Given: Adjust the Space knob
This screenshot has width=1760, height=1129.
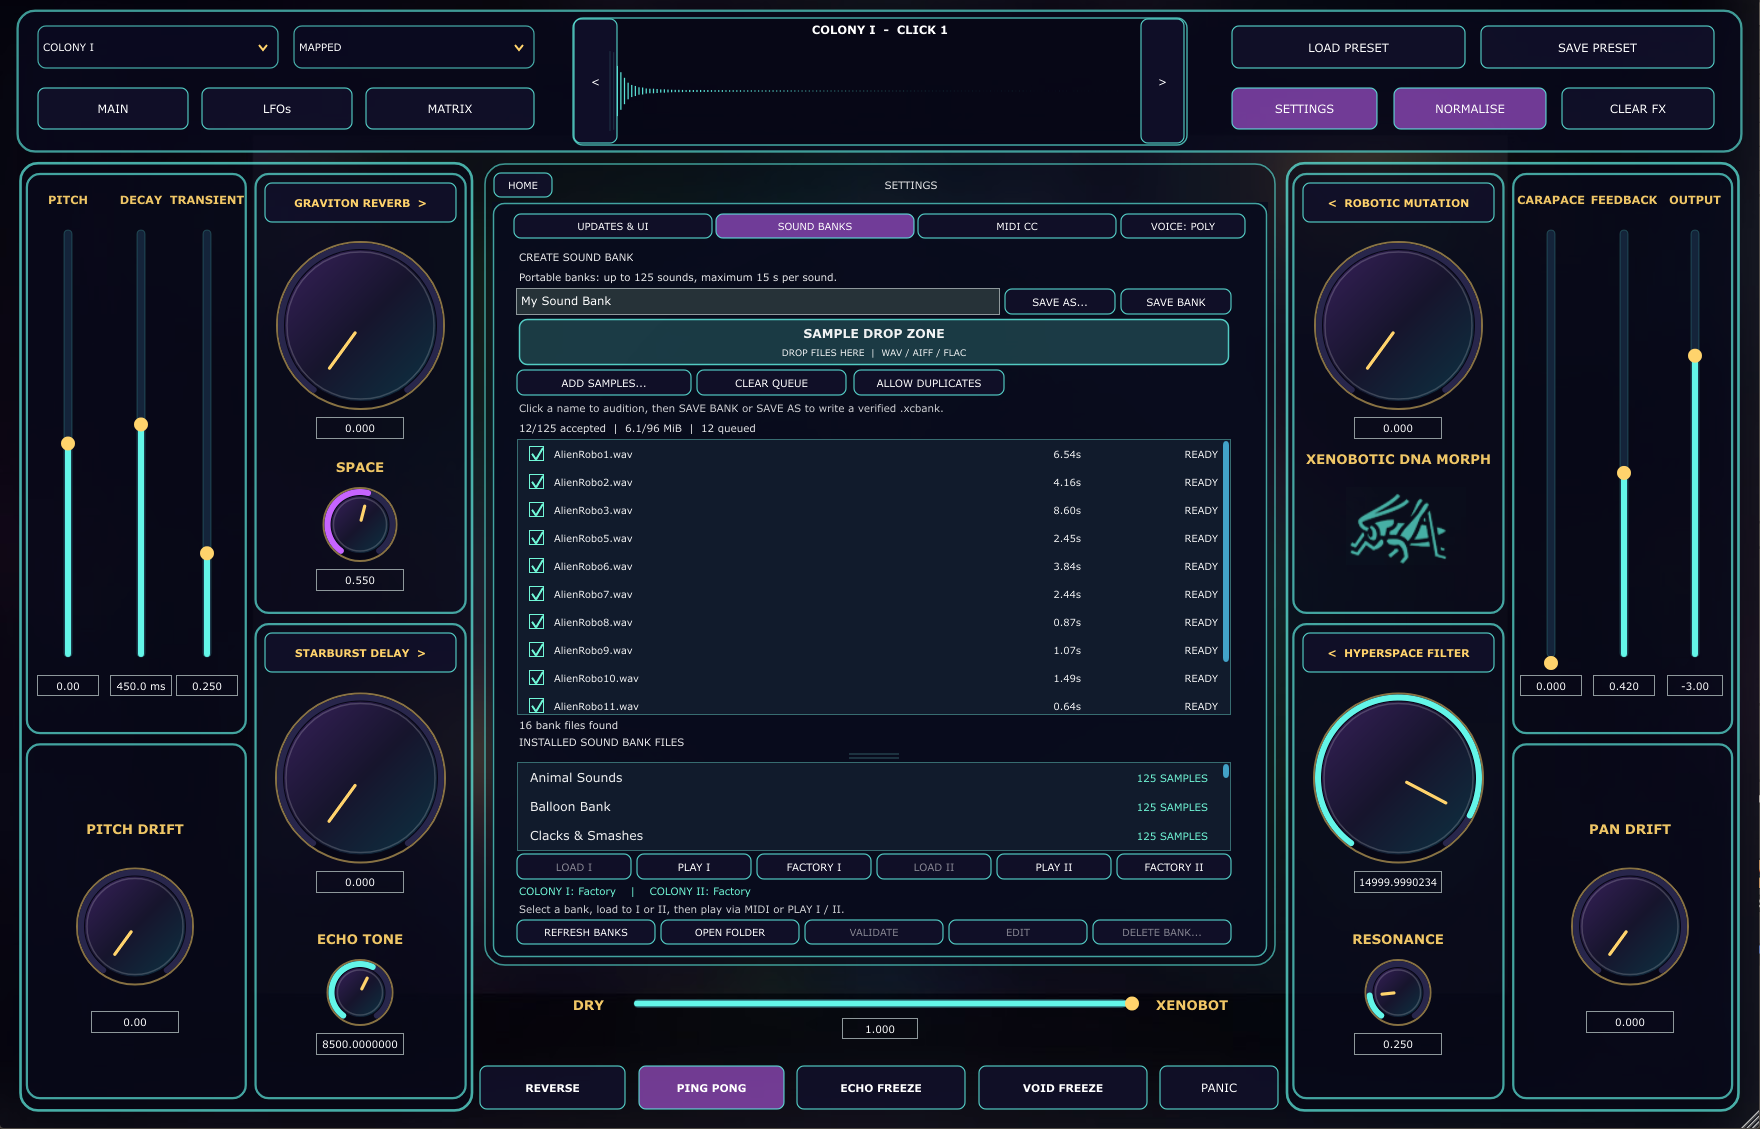Looking at the screenshot, I should tap(360, 524).
